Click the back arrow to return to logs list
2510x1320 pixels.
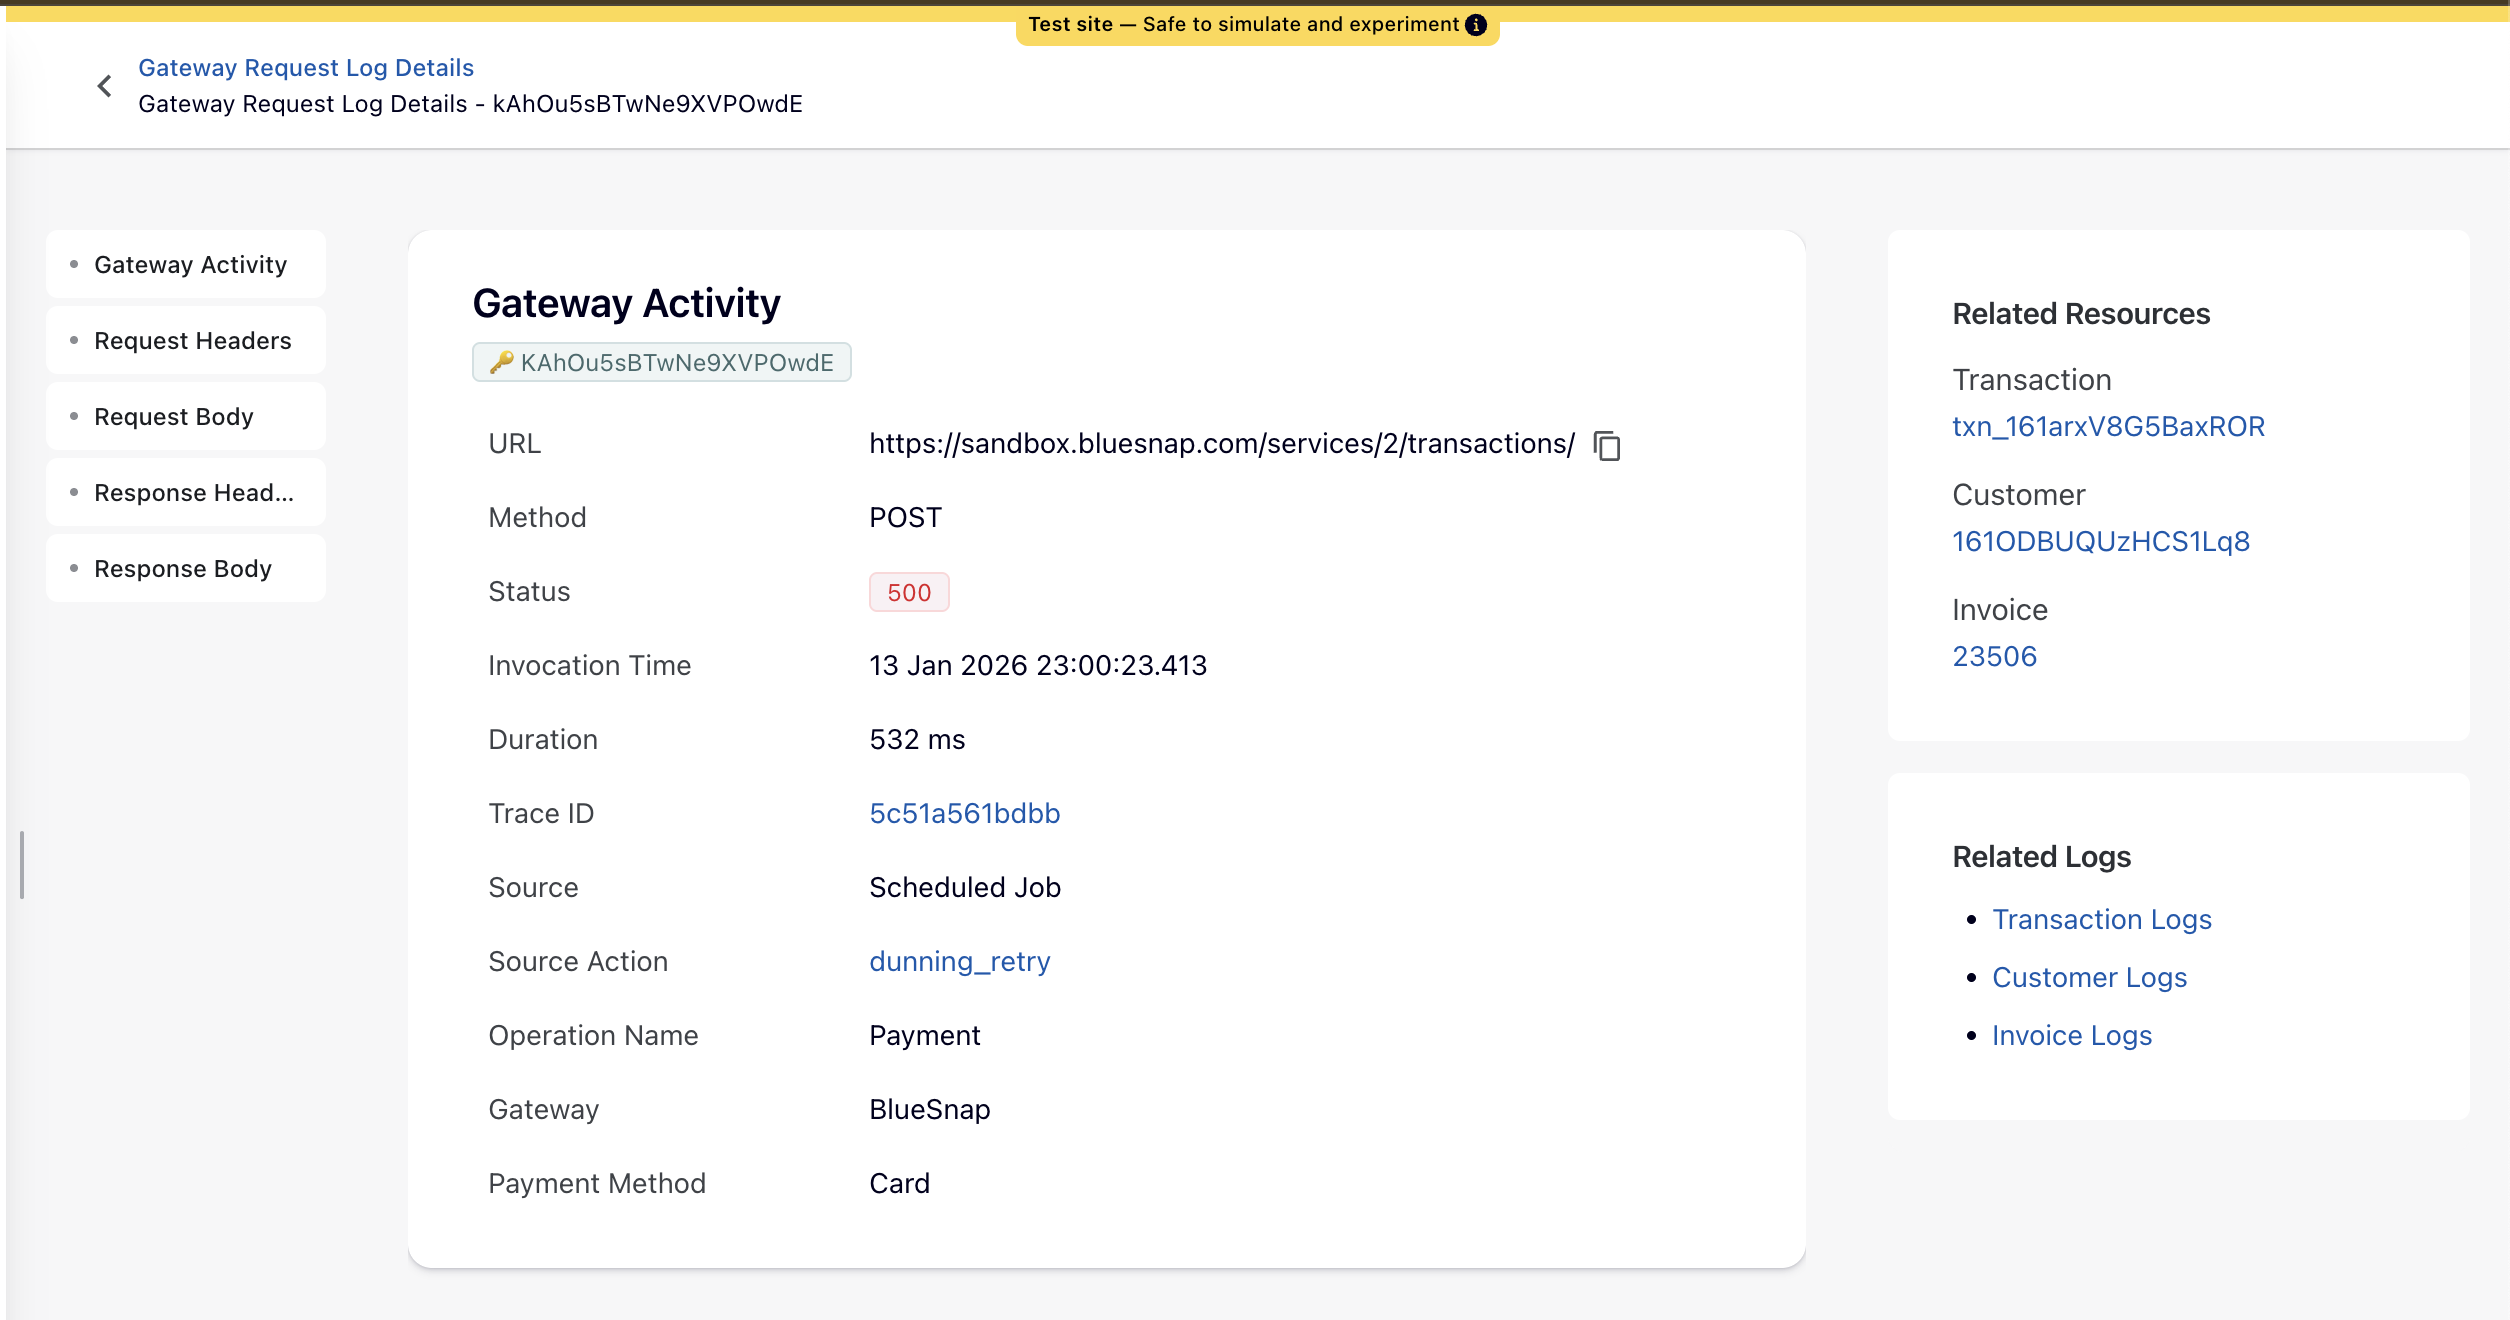(105, 85)
